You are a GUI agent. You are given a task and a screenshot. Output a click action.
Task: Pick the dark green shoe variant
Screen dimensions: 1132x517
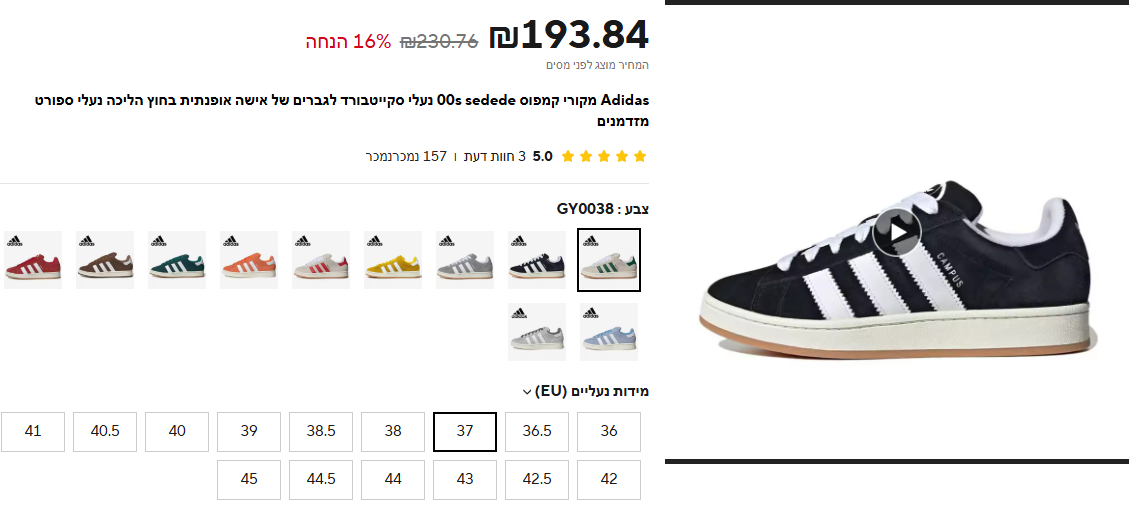[x=177, y=260]
